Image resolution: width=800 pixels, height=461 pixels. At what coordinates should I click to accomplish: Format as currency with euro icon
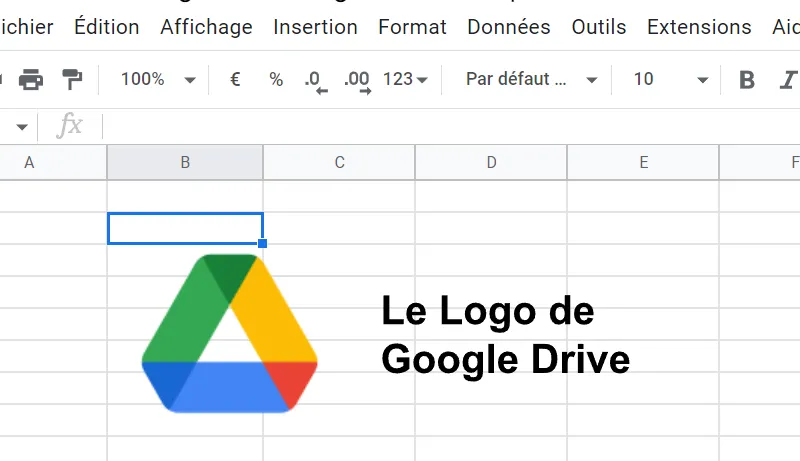pyautogui.click(x=235, y=79)
